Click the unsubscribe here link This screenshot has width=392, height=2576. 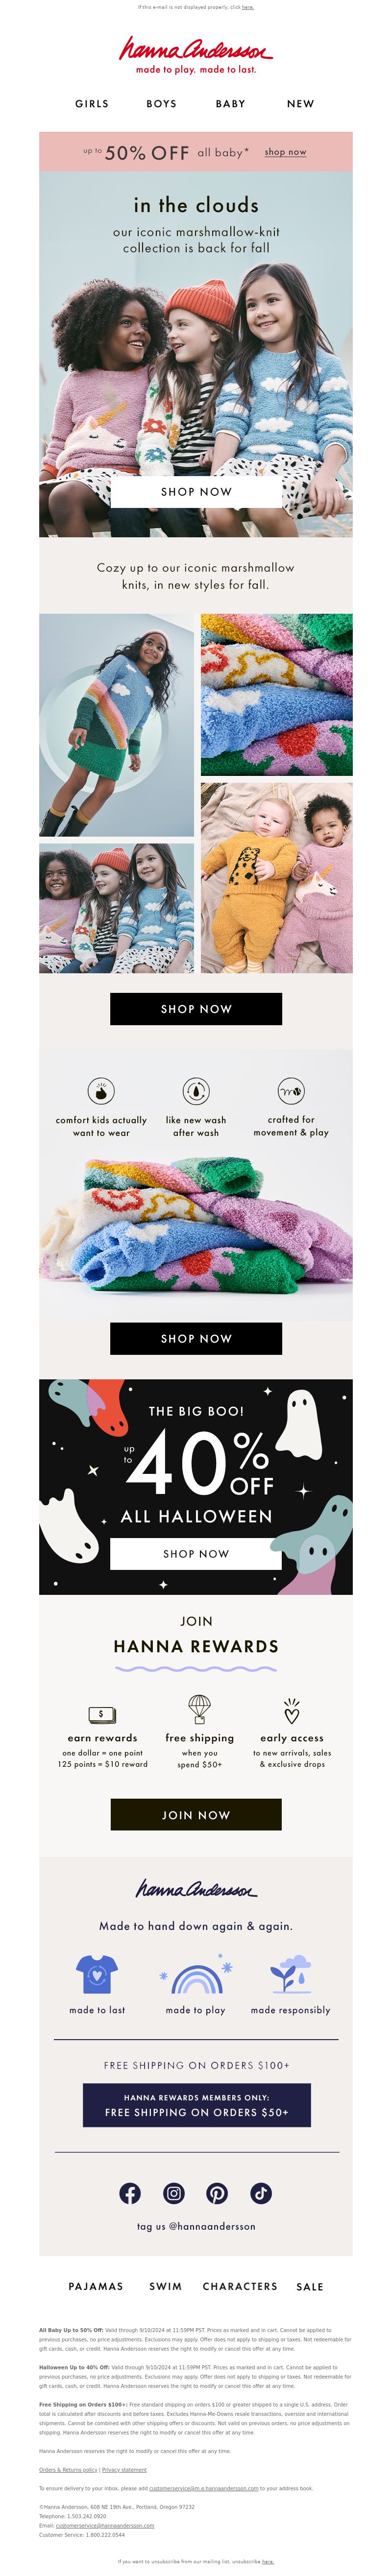click(268, 2561)
